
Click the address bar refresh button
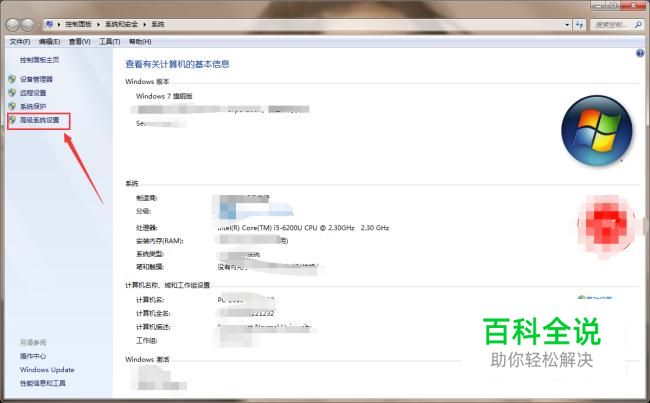tap(579, 25)
